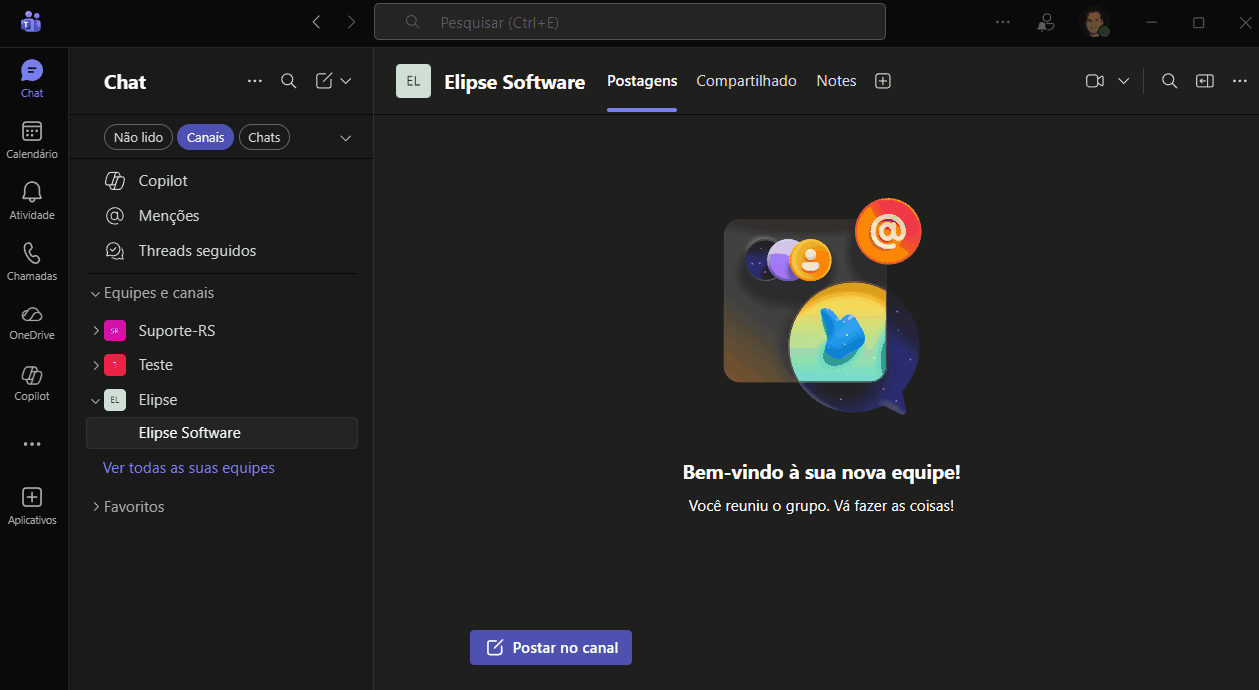Click the Pesquisar search box
The image size is (1259, 690).
coord(630,21)
